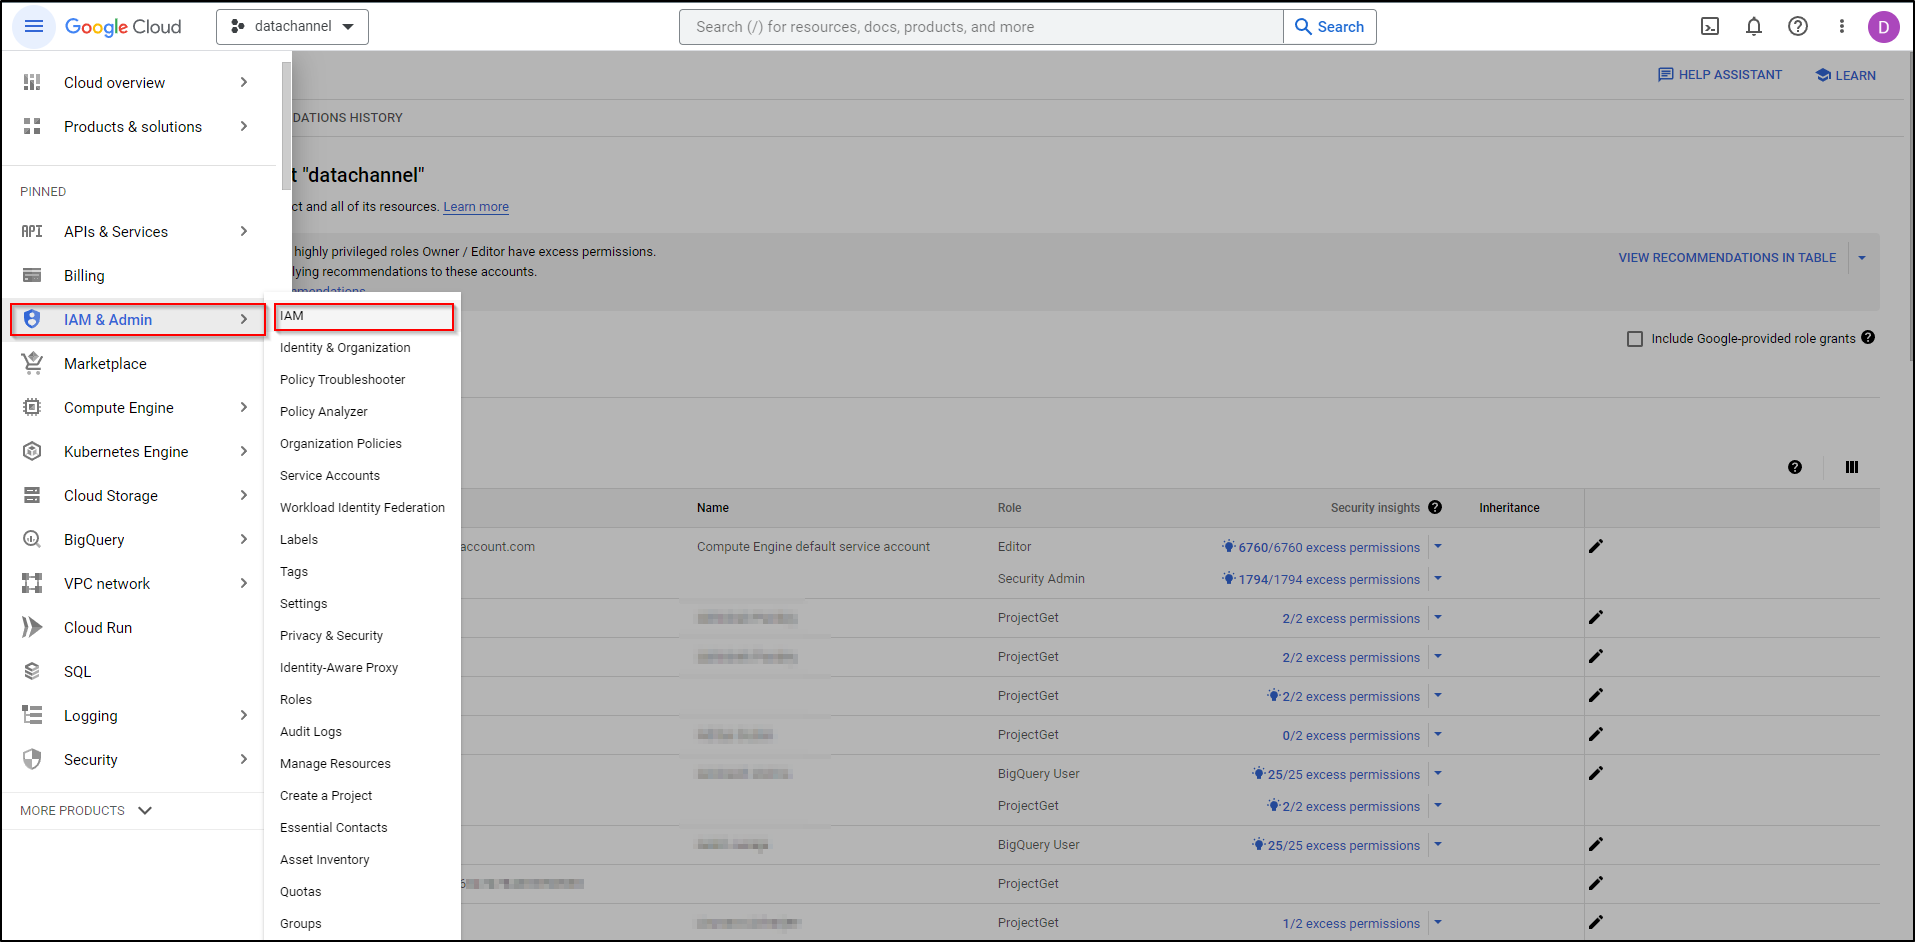Open Essential Contacts item
1915x942 pixels.
(334, 828)
